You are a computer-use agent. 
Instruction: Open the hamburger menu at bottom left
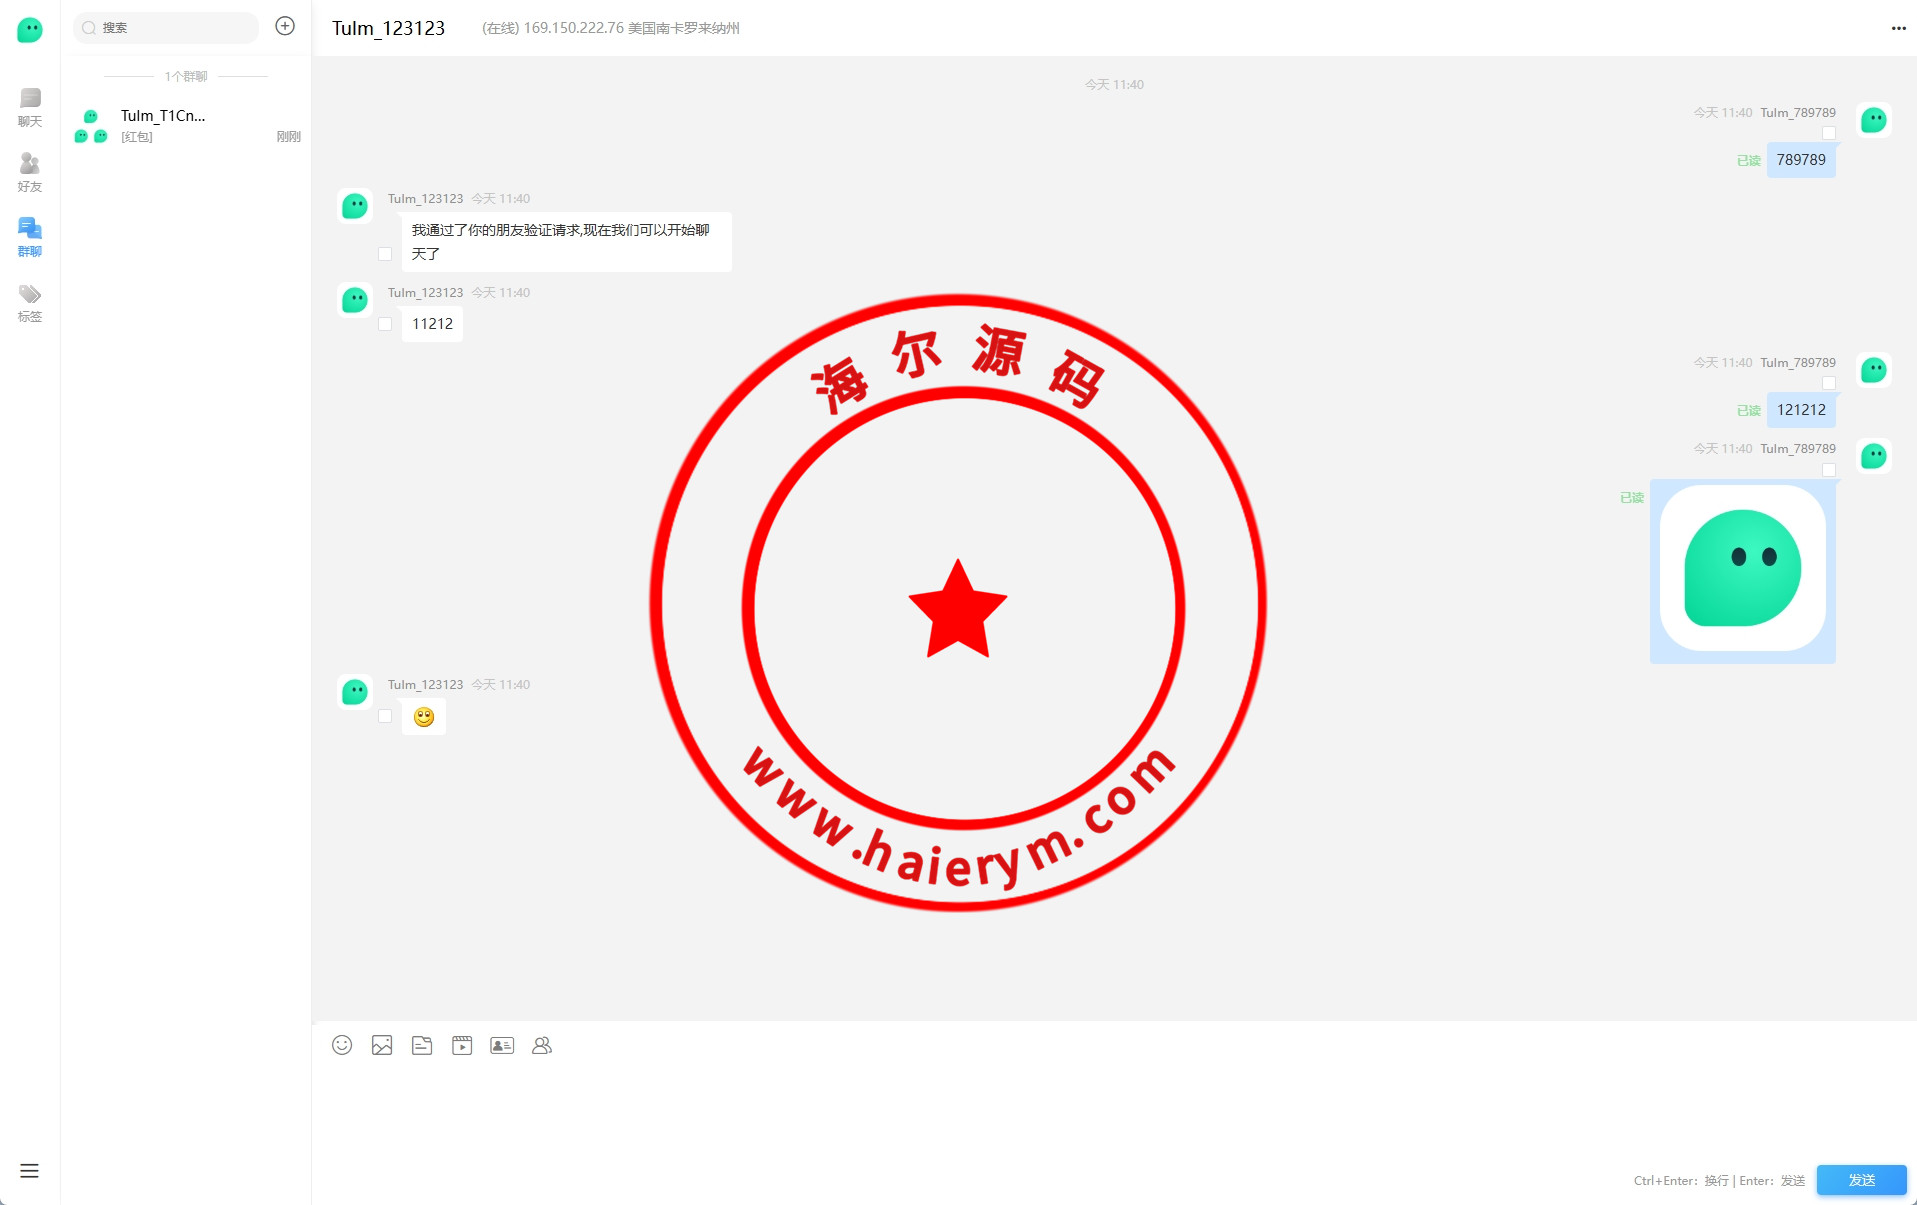pyautogui.click(x=29, y=1171)
